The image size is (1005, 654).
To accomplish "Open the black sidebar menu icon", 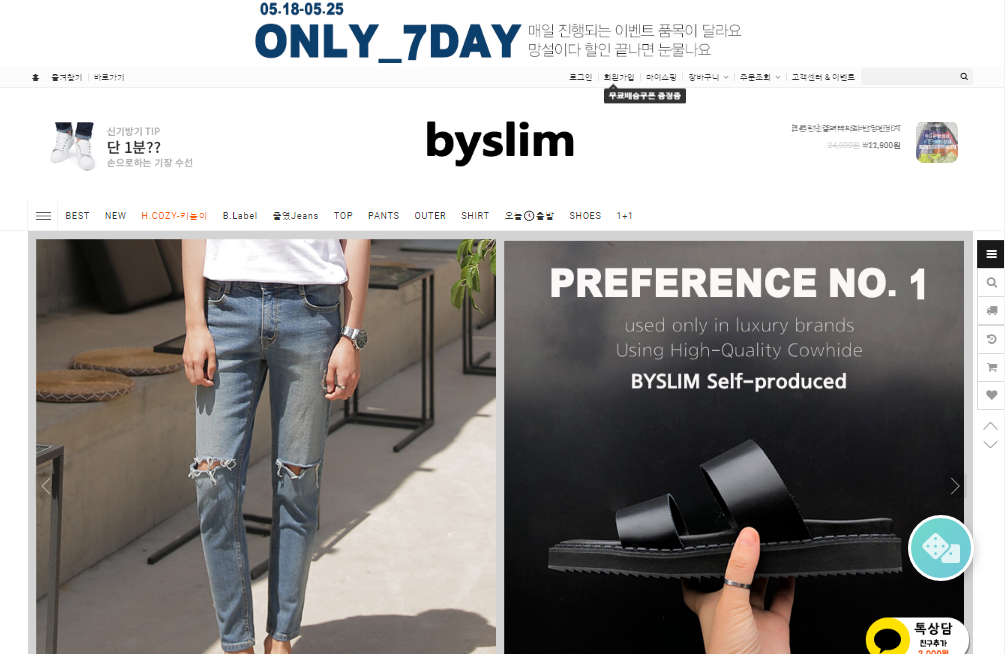I will [990, 255].
